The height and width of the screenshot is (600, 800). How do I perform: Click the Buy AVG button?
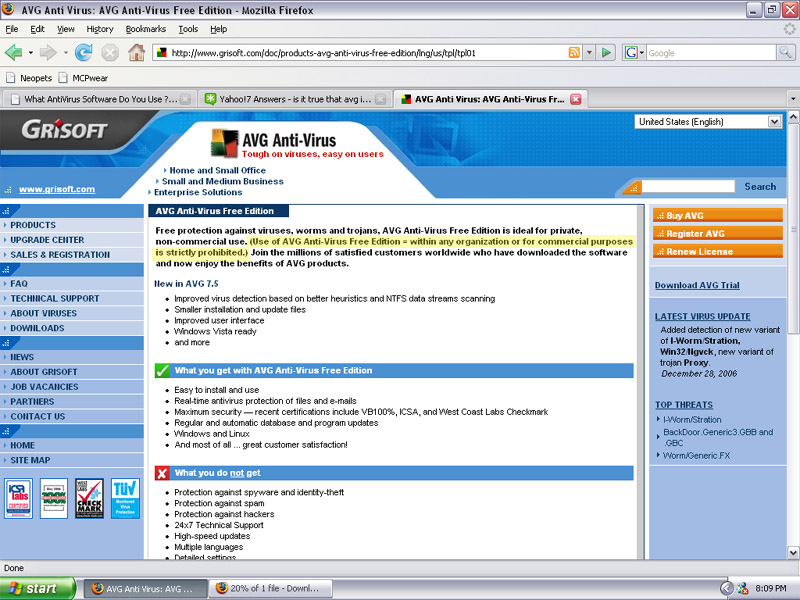click(717, 215)
